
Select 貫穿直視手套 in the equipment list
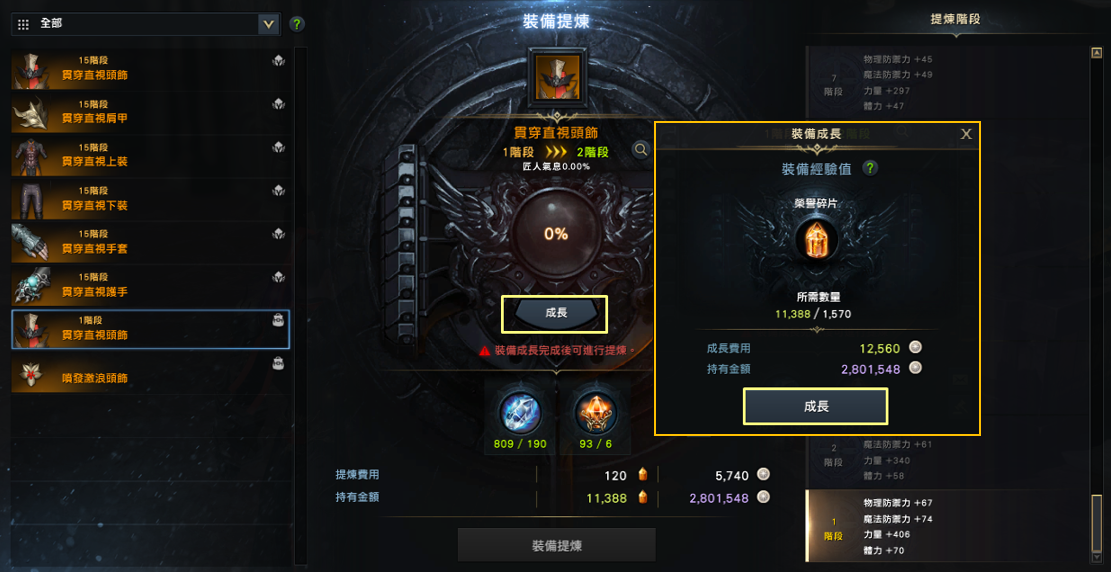coord(151,242)
